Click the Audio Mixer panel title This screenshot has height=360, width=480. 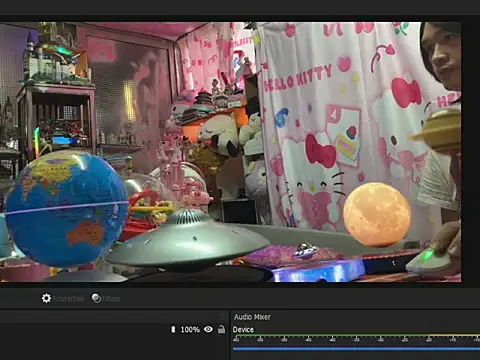(252, 317)
